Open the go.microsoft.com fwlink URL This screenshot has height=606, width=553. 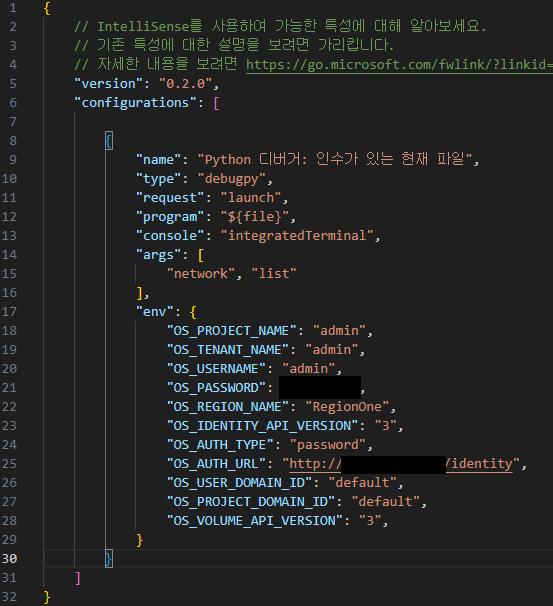399,65
